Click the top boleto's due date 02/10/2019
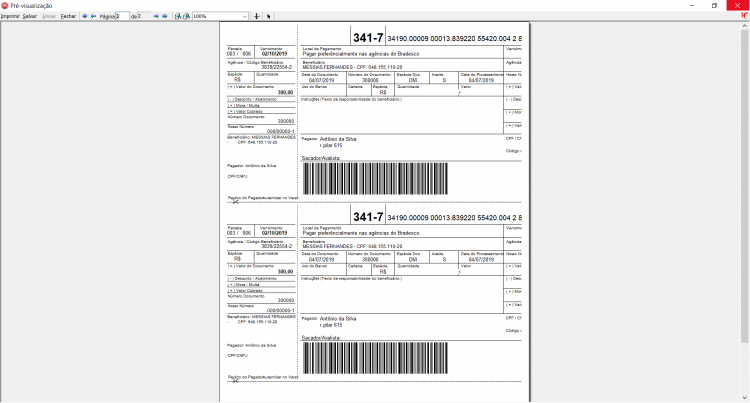The image size is (750, 403). pos(275,54)
